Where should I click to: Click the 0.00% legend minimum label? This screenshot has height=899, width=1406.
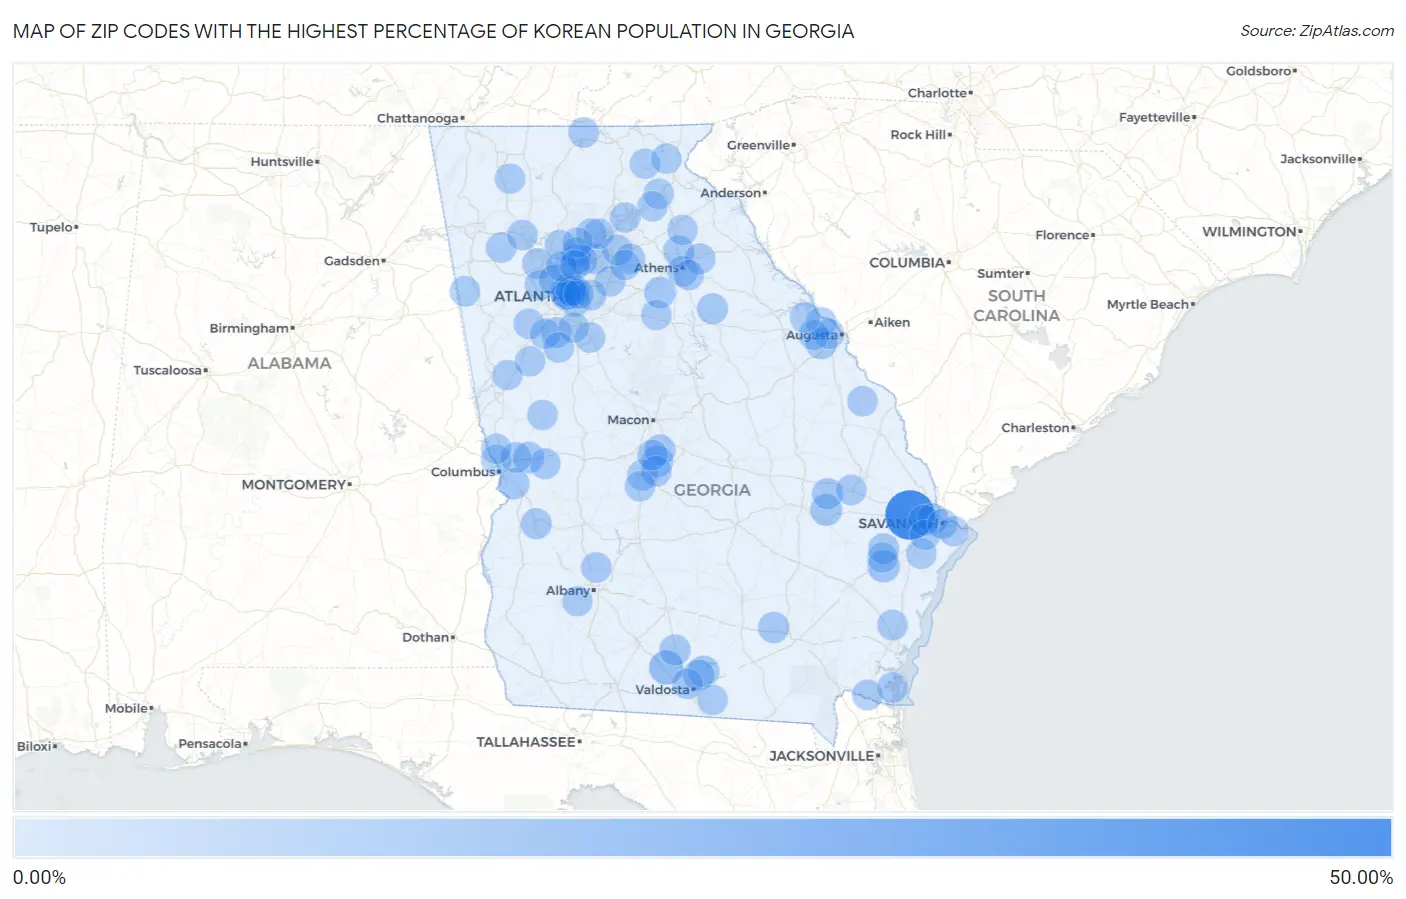pos(39,878)
